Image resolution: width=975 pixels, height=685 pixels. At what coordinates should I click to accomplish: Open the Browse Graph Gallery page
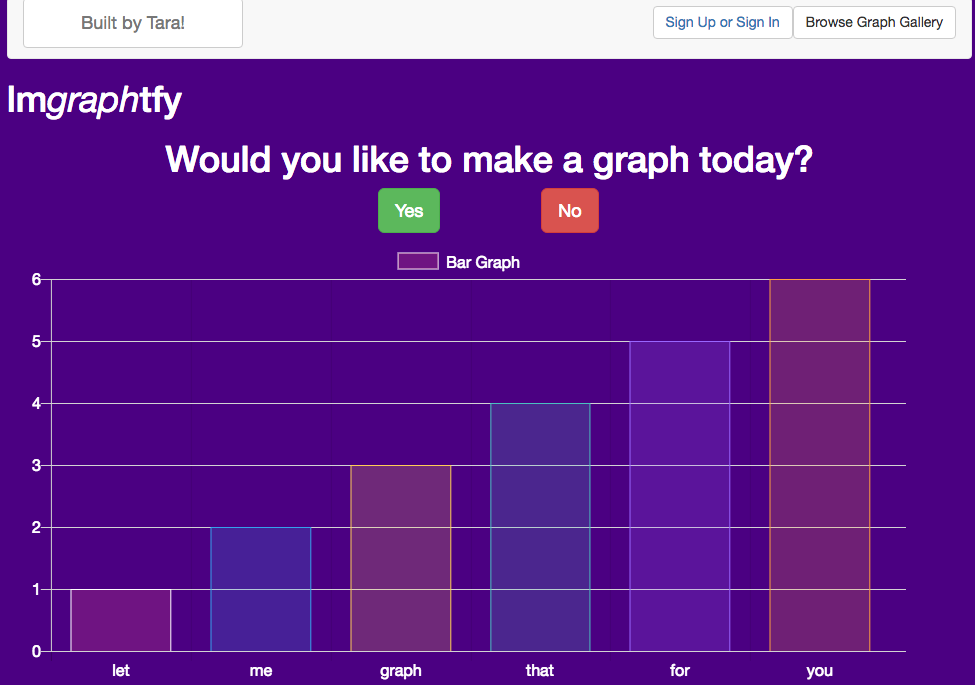pos(874,22)
